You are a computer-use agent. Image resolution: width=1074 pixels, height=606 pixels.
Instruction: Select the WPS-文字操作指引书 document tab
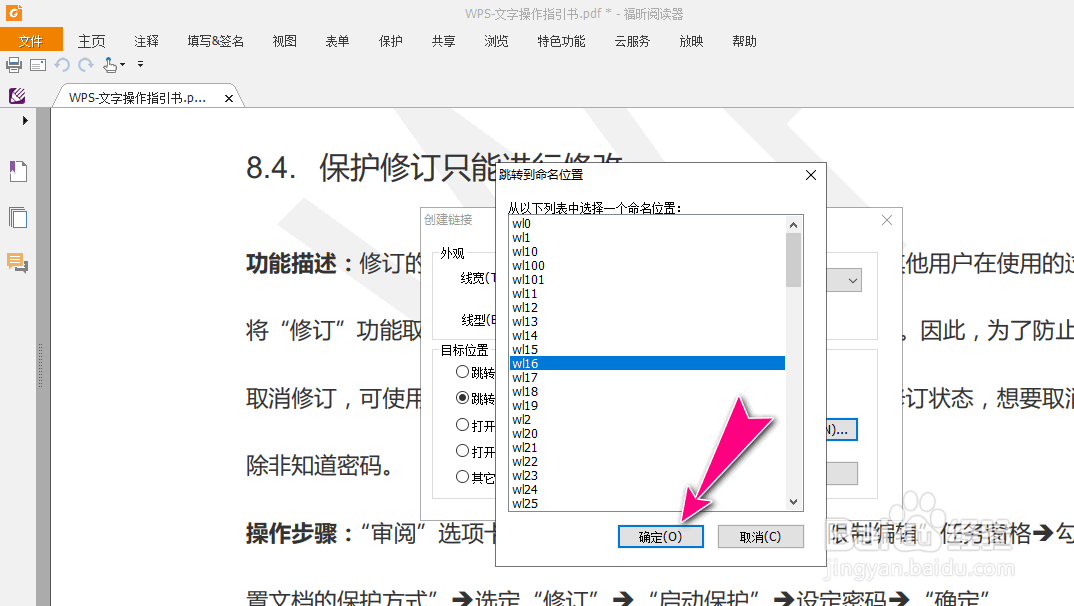tap(137, 98)
